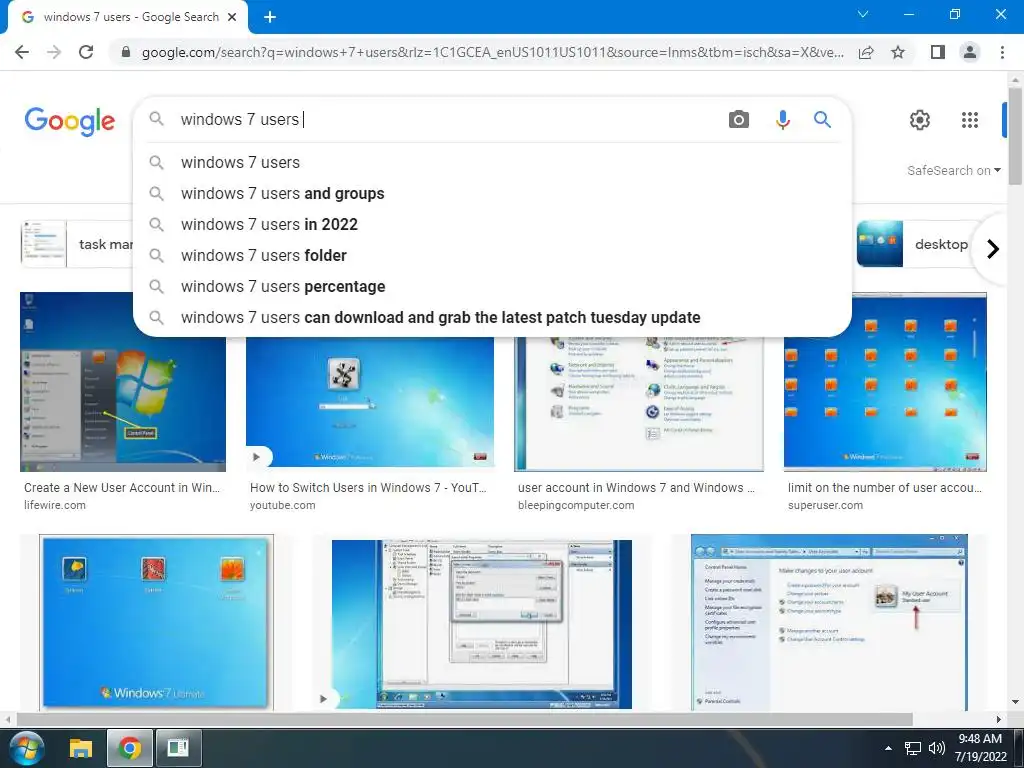Image resolution: width=1024 pixels, height=768 pixels.
Task: Start voice search with microphone icon
Action: [782, 120]
